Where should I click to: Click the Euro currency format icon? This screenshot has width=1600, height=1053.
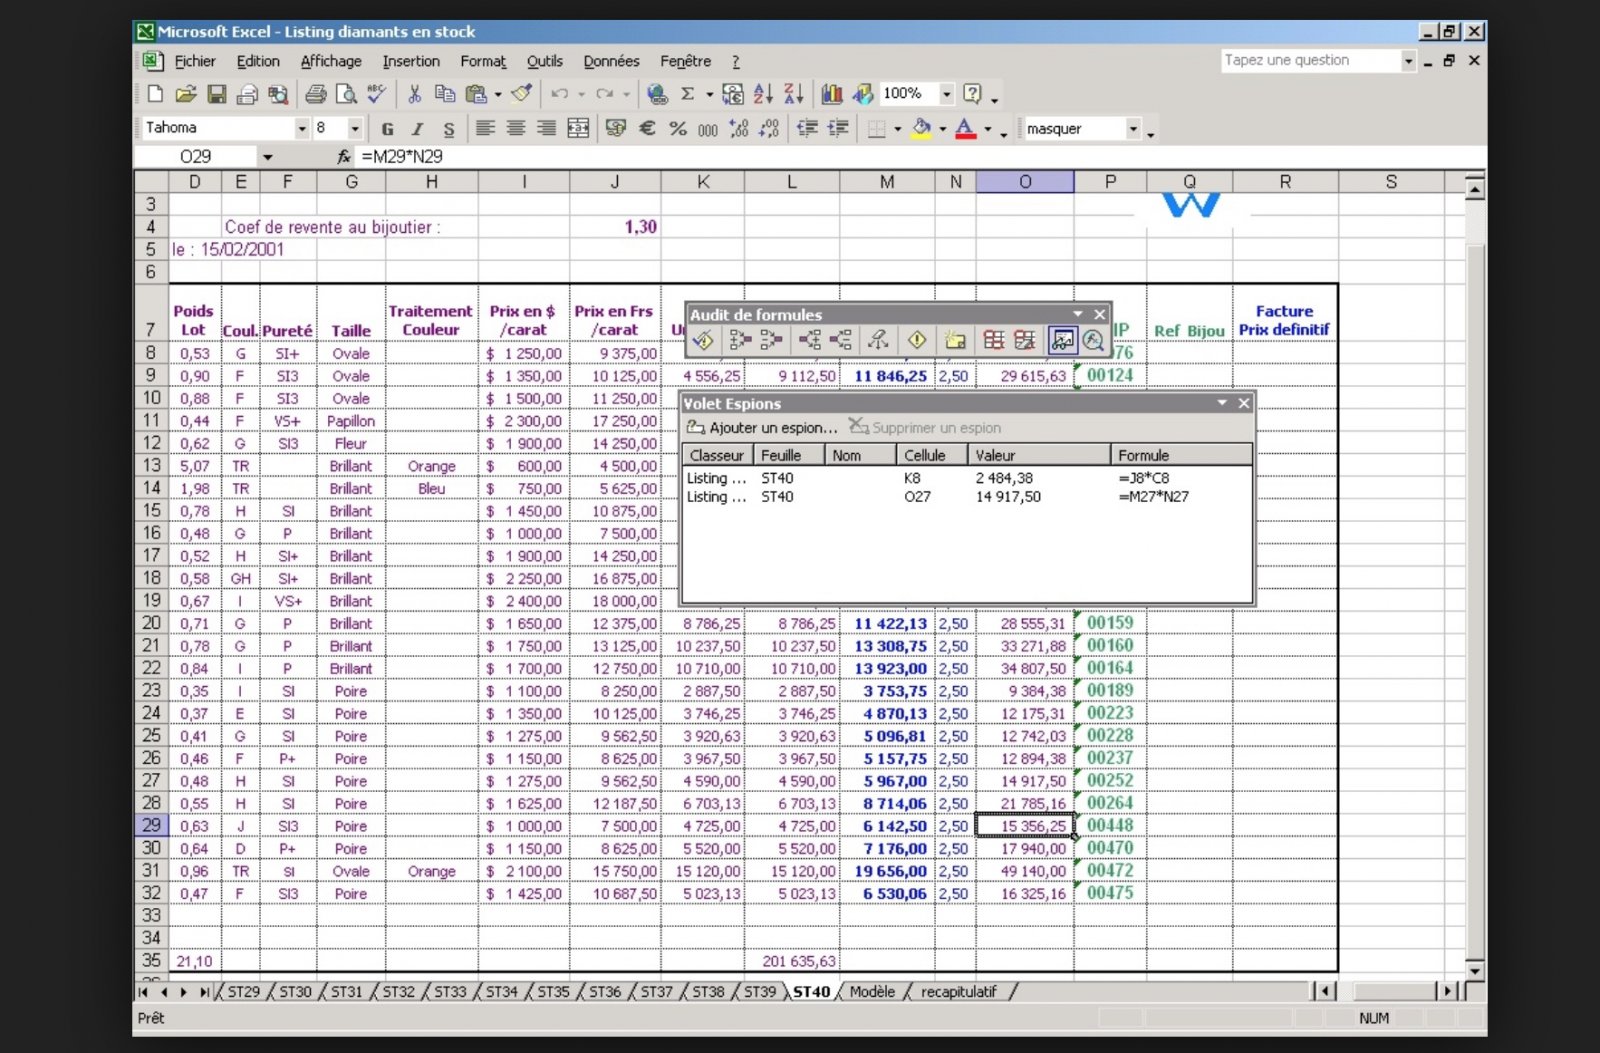point(647,128)
